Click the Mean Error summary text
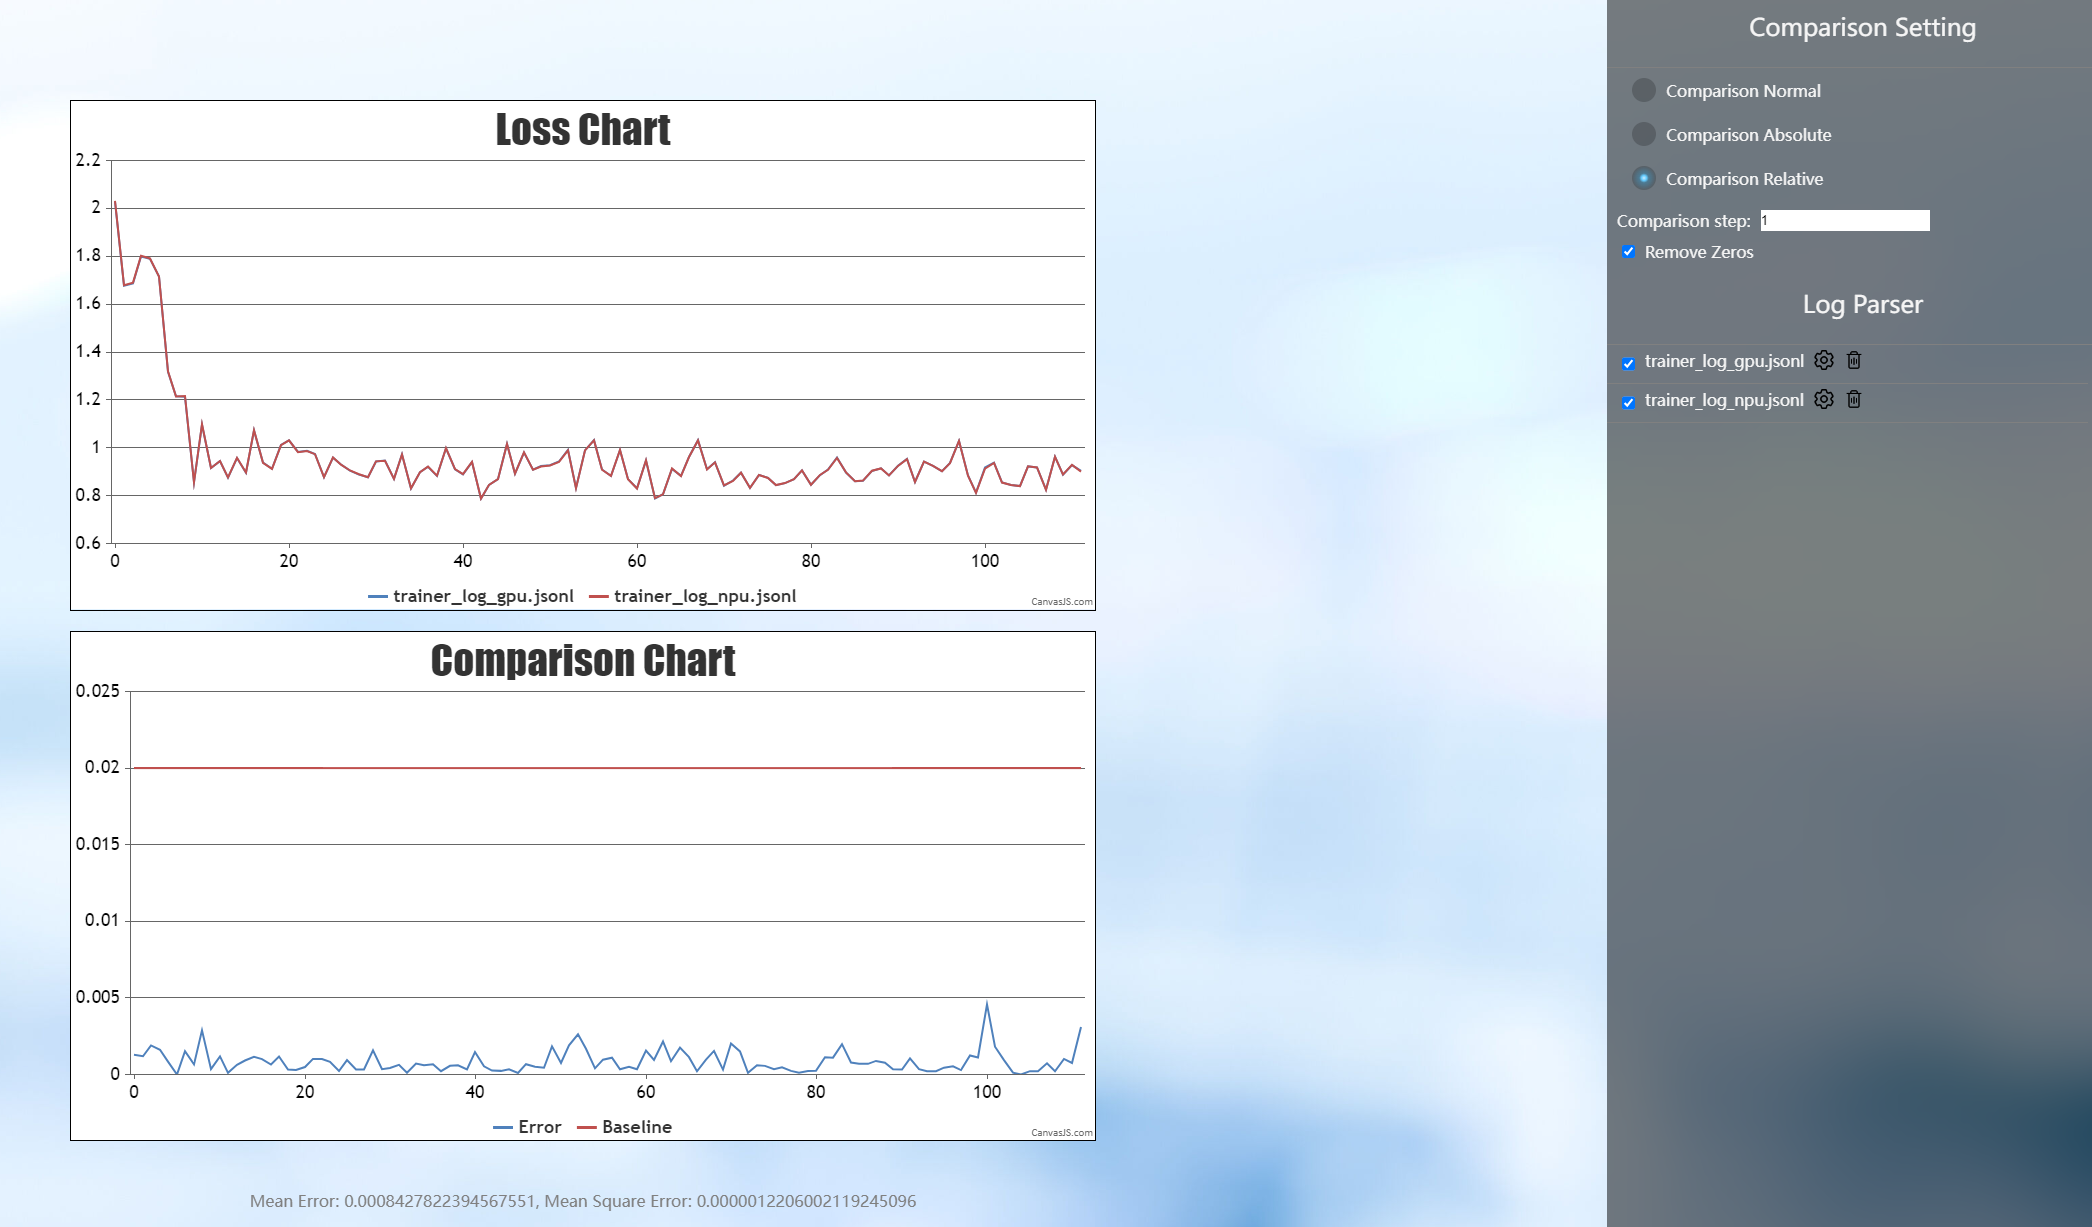The width and height of the screenshot is (2092, 1227). click(583, 1201)
